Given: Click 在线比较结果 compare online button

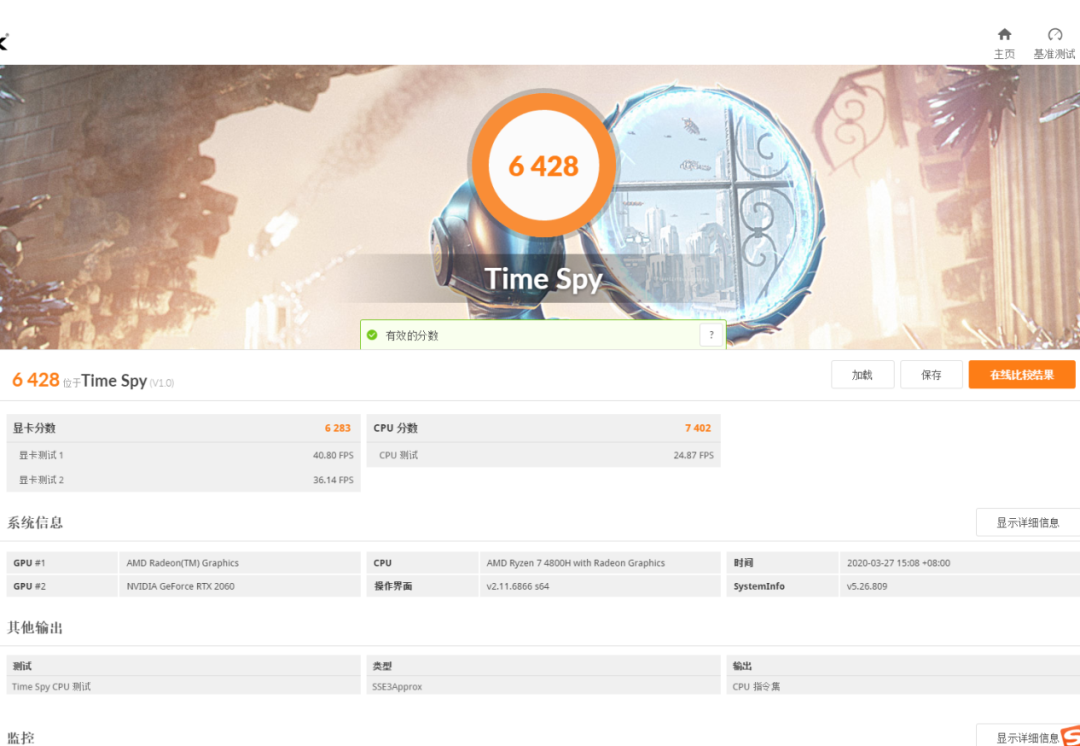Looking at the screenshot, I should [1021, 375].
